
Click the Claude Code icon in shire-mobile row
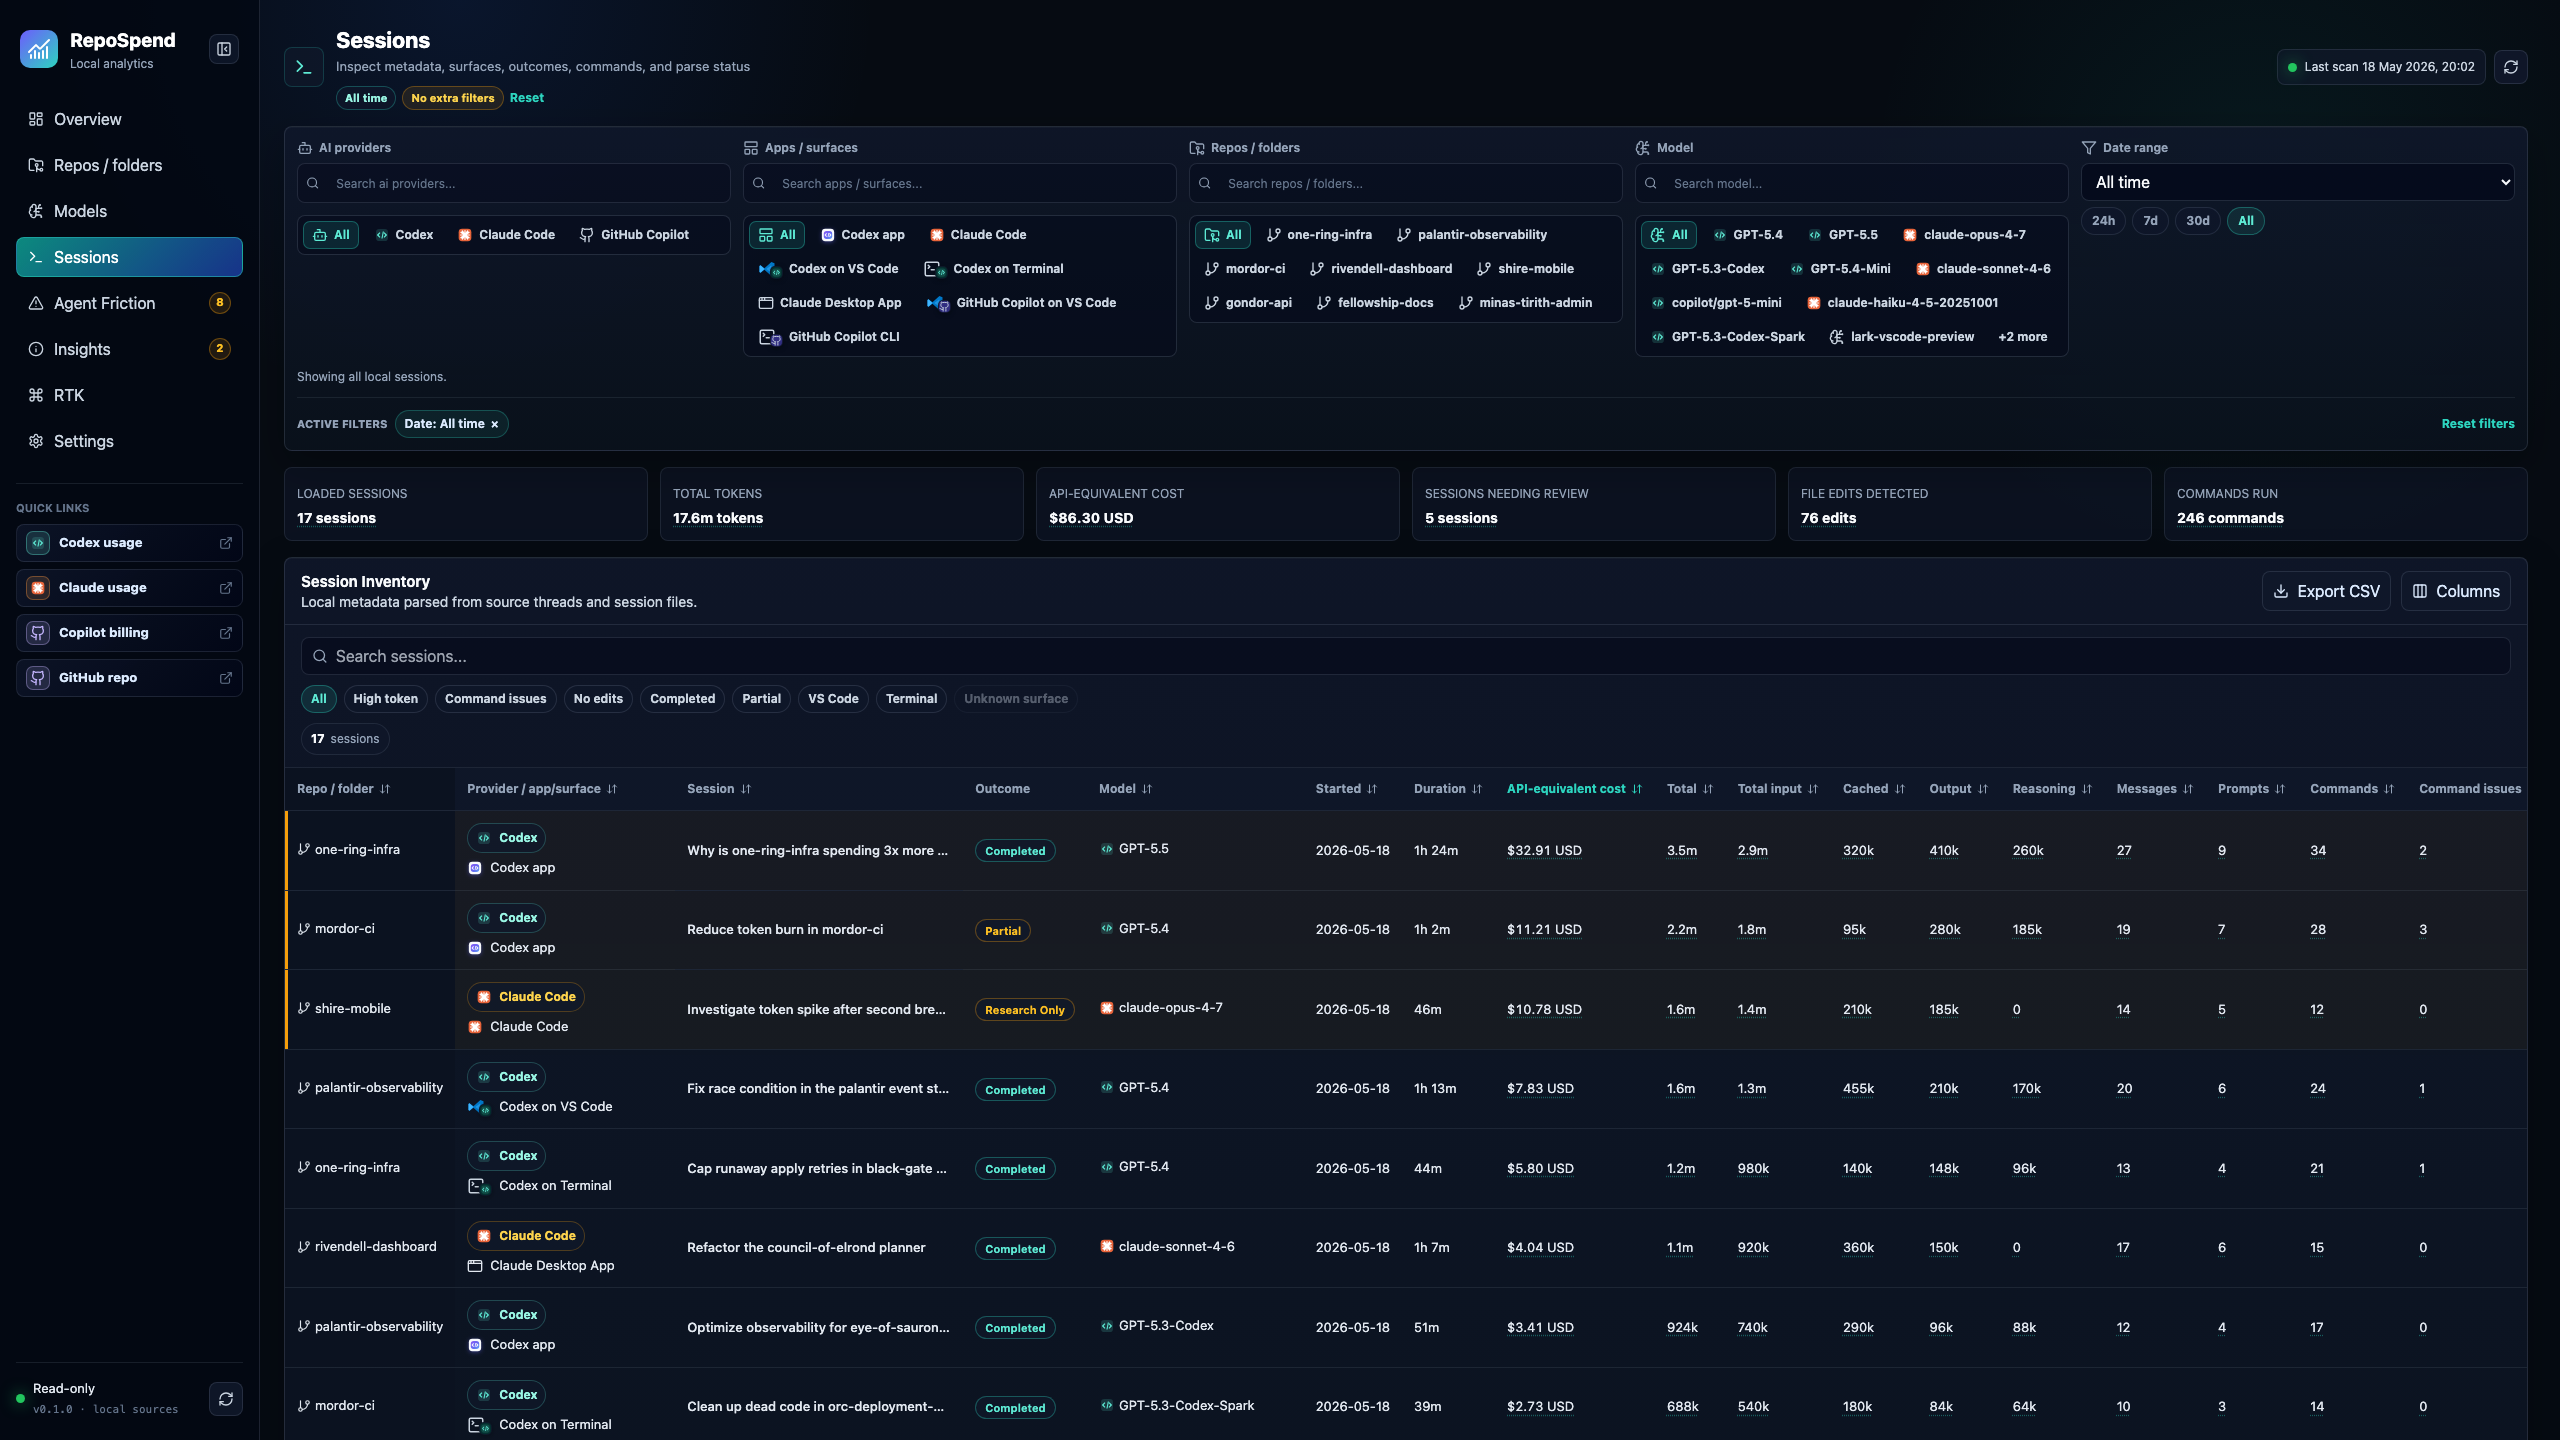[475, 1027]
